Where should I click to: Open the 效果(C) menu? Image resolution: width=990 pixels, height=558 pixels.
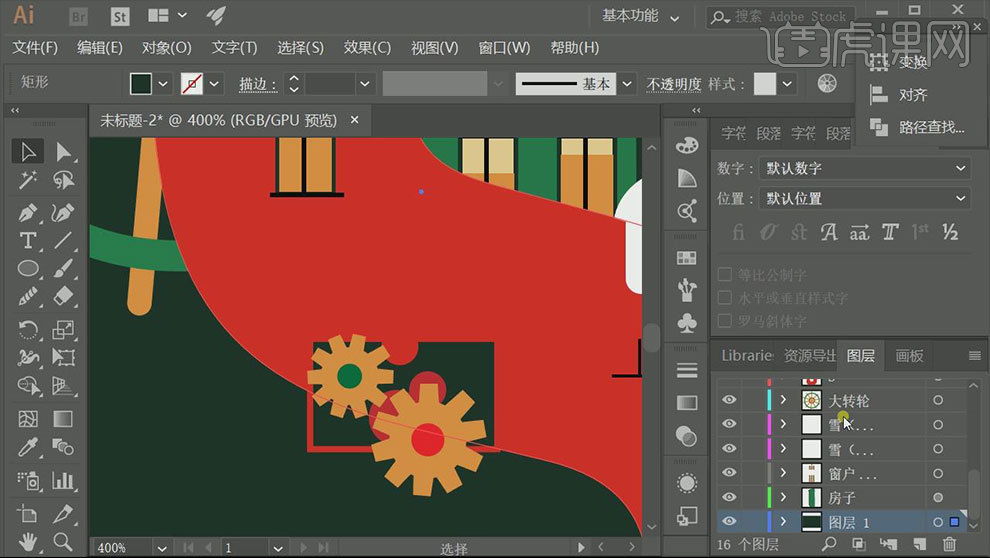367,48
